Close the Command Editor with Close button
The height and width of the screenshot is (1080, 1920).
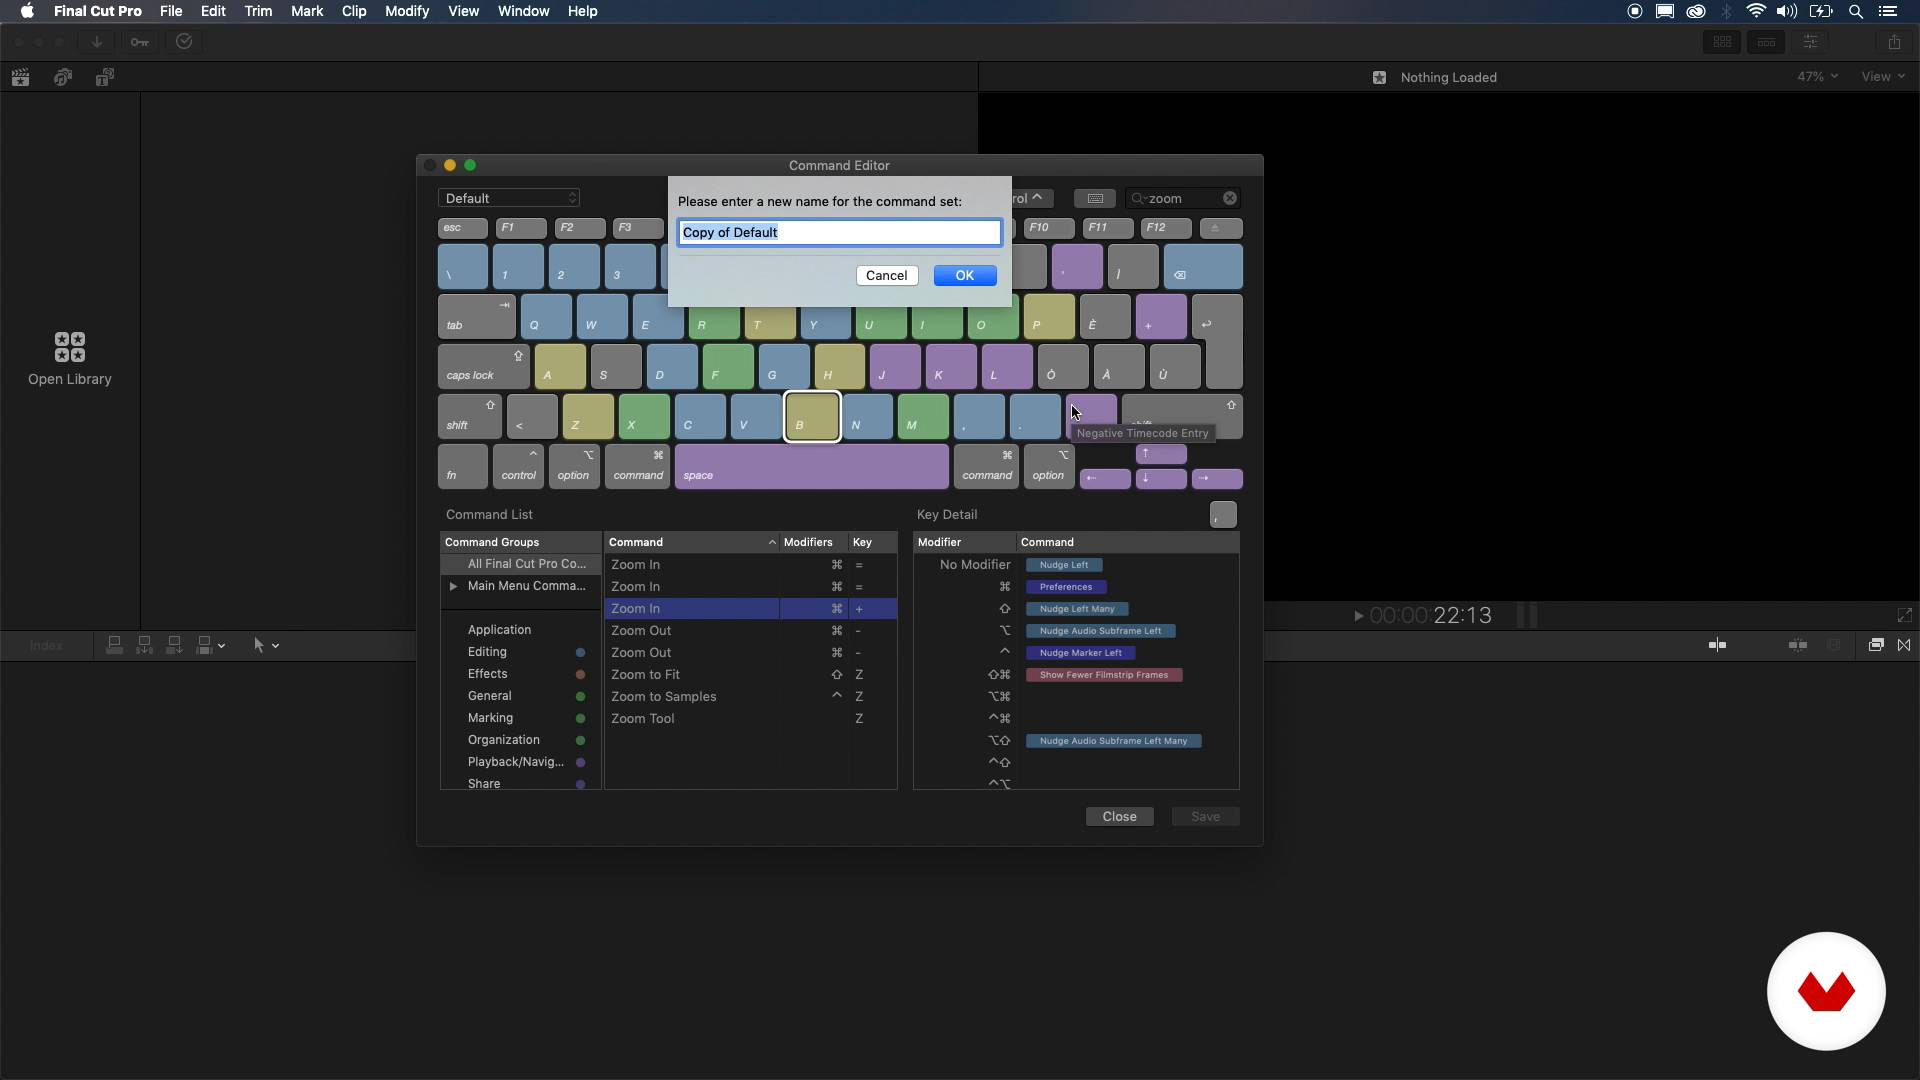(x=1119, y=816)
